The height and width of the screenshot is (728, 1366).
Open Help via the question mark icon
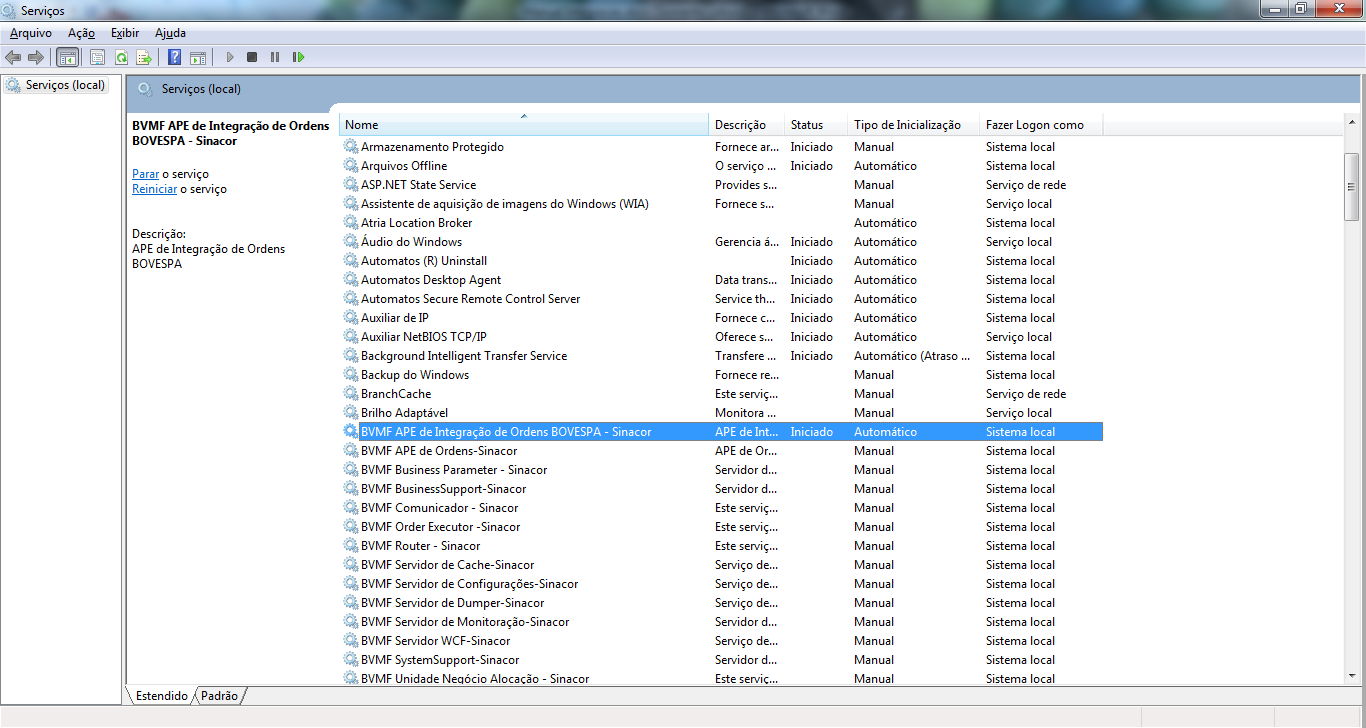pos(175,57)
